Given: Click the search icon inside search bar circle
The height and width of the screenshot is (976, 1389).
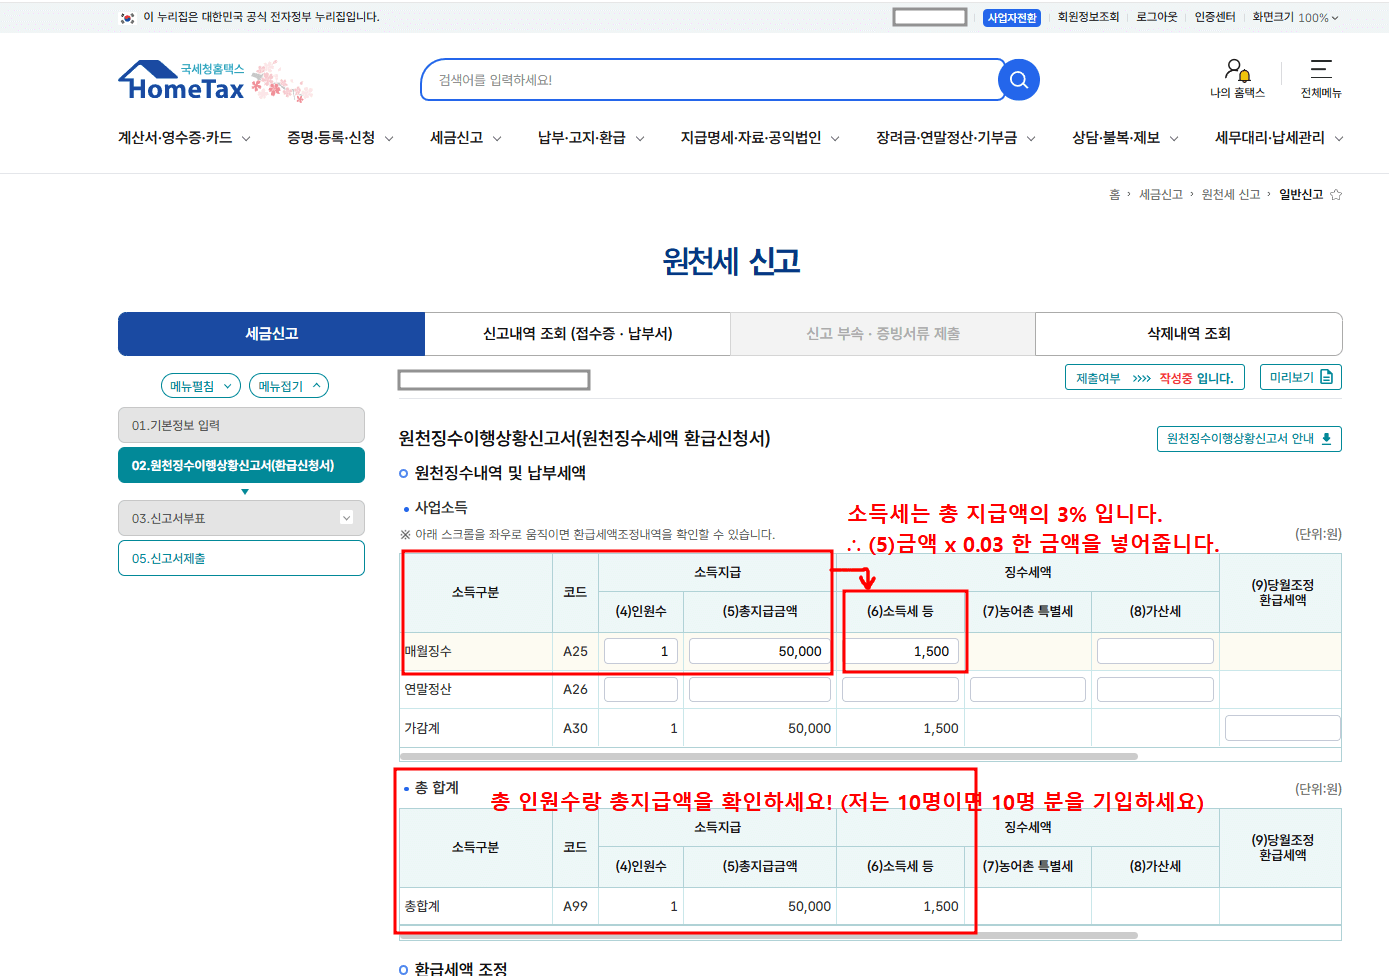Looking at the screenshot, I should 1017,80.
